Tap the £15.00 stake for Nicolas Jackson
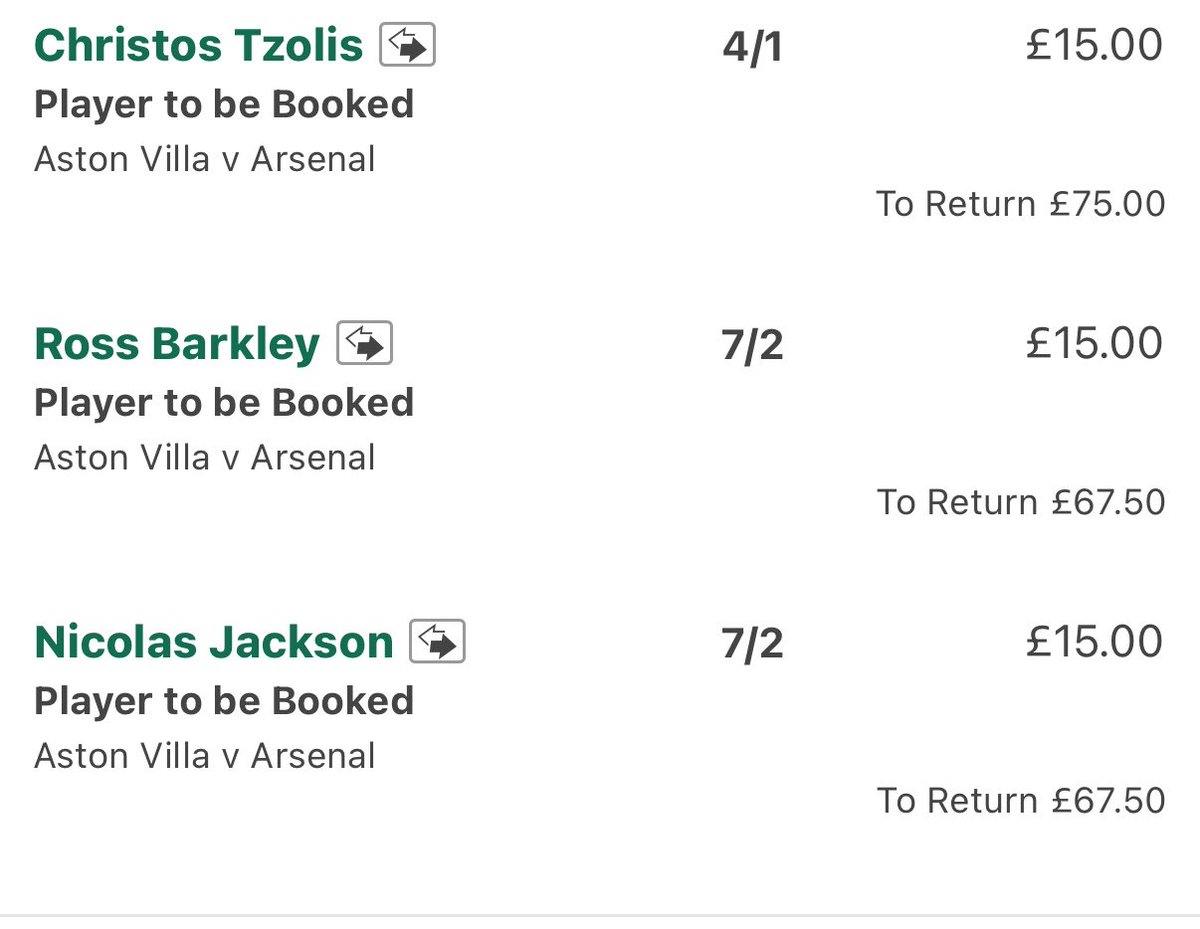1200x929 pixels. point(1095,642)
